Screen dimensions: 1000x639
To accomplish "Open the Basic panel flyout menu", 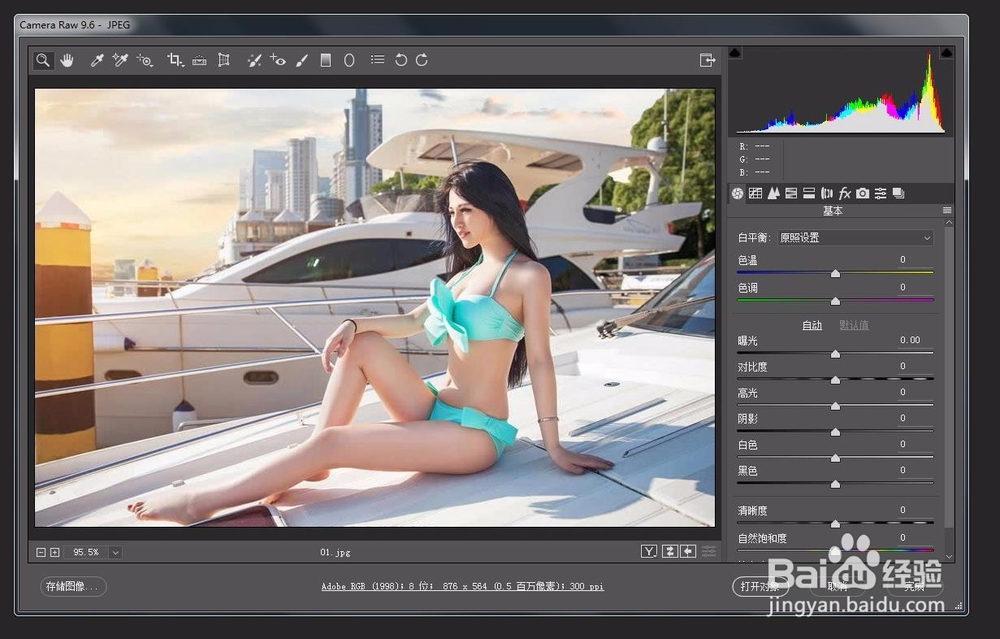I will click(946, 211).
